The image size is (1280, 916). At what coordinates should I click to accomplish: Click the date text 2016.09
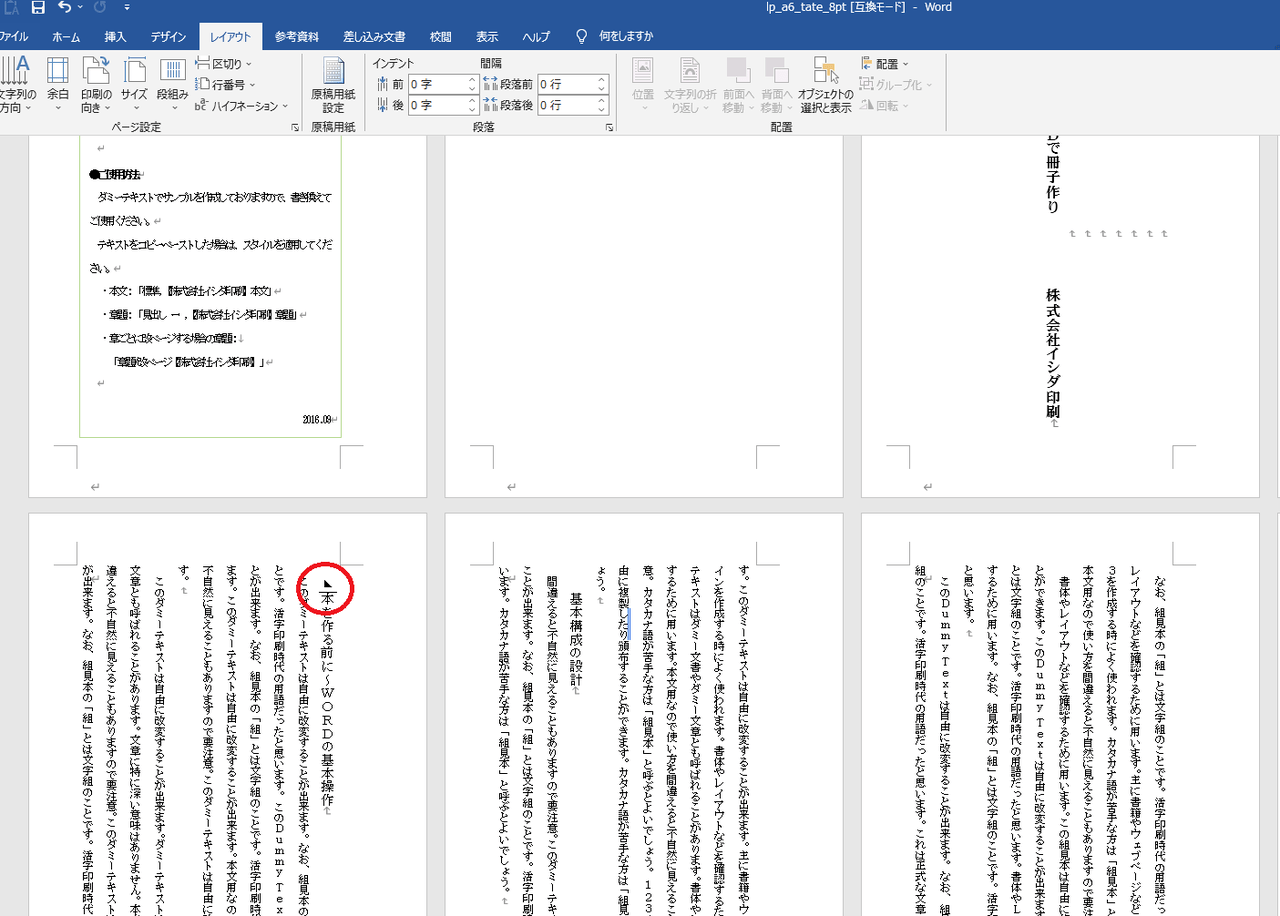coord(318,420)
